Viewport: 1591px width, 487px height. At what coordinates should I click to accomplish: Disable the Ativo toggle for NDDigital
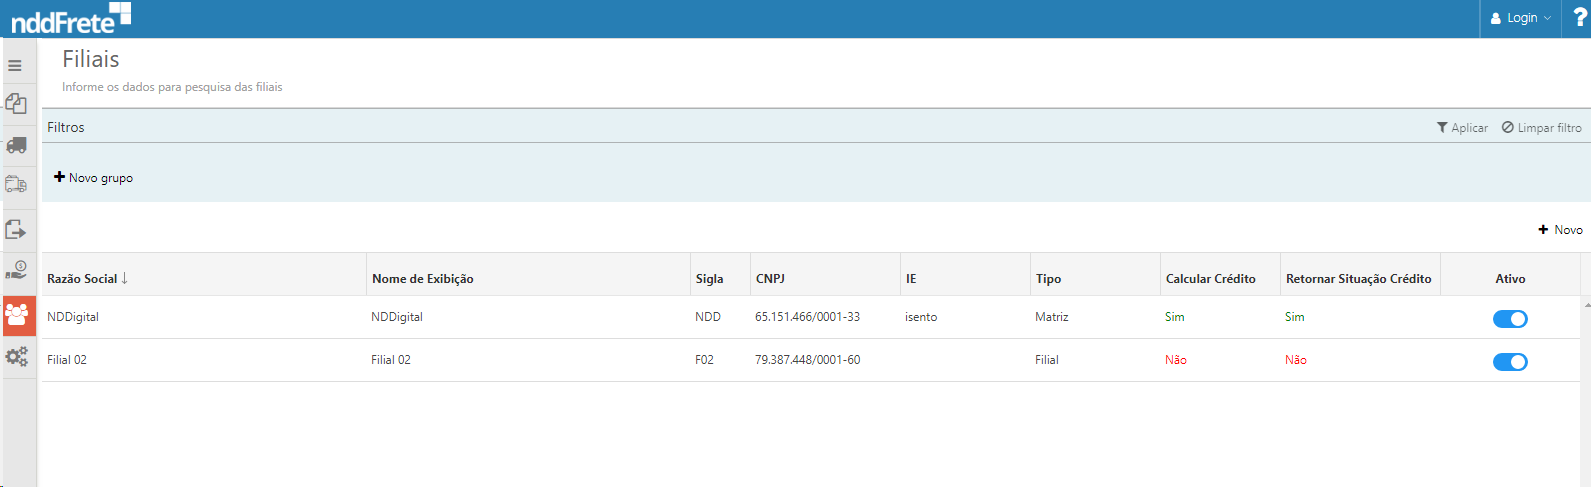tap(1510, 319)
